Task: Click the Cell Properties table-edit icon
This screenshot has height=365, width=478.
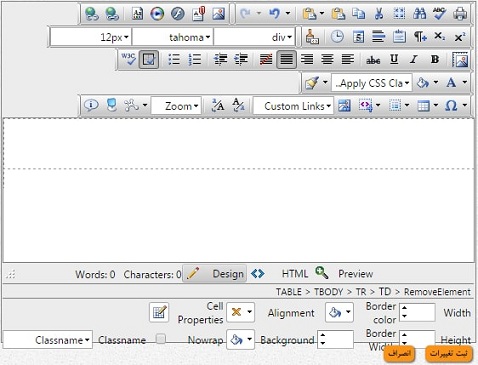Action: click(x=159, y=312)
